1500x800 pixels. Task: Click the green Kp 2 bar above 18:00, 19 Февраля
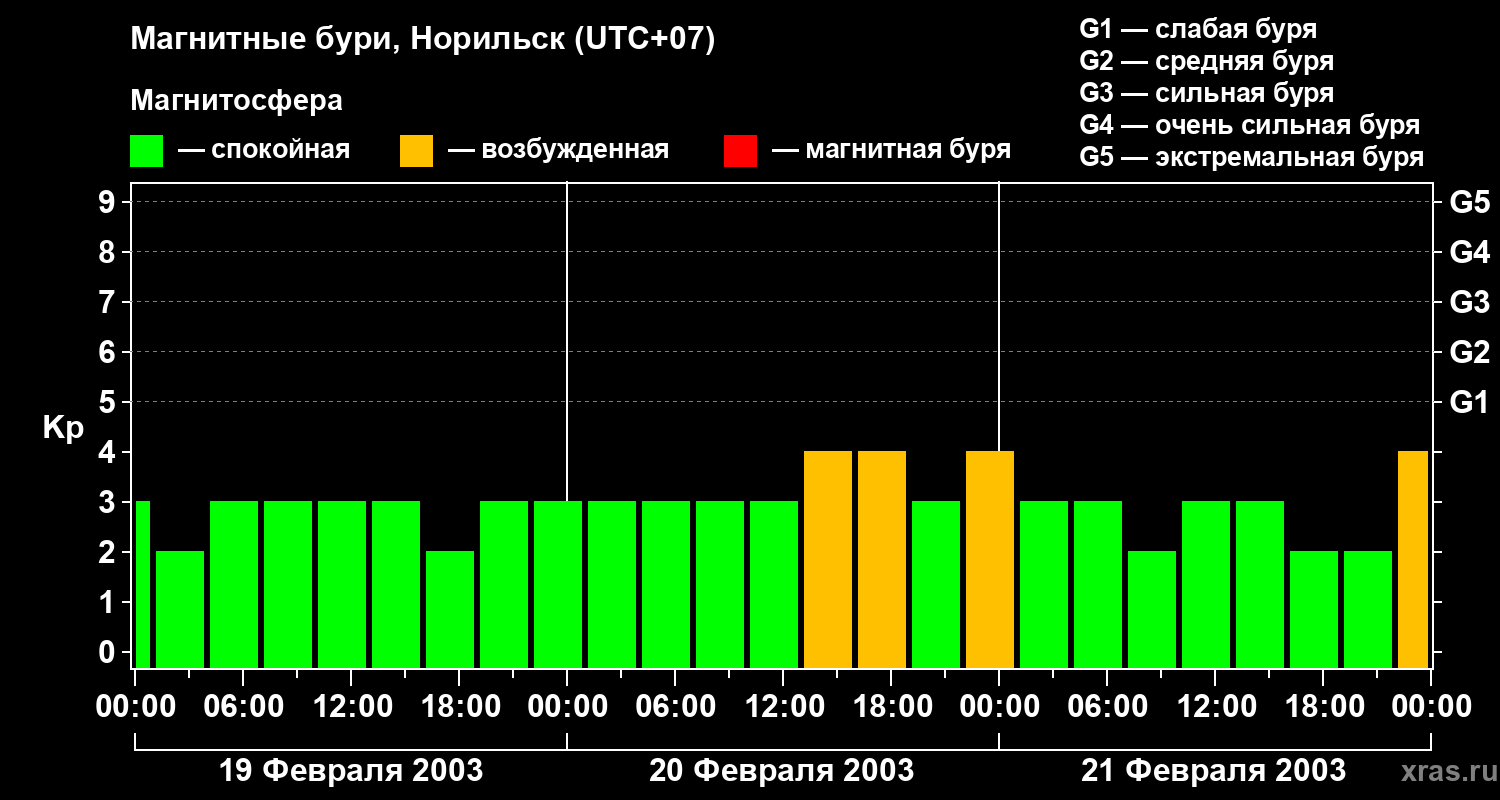pos(450,609)
